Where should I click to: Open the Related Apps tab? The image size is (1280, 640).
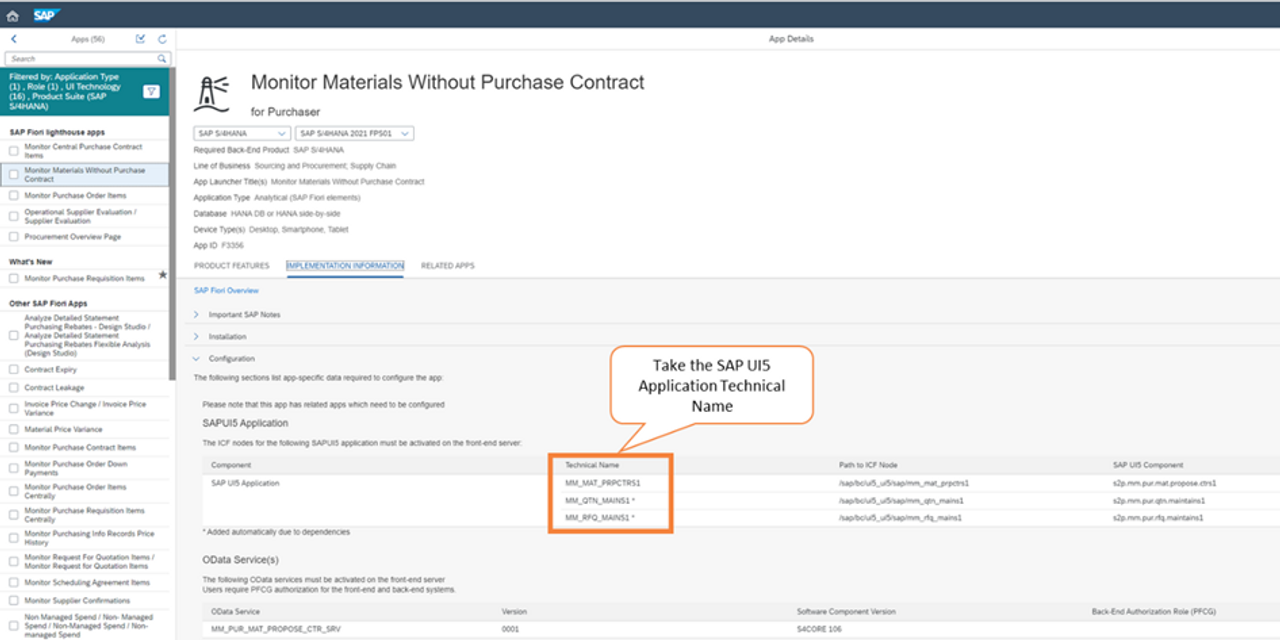click(447, 266)
